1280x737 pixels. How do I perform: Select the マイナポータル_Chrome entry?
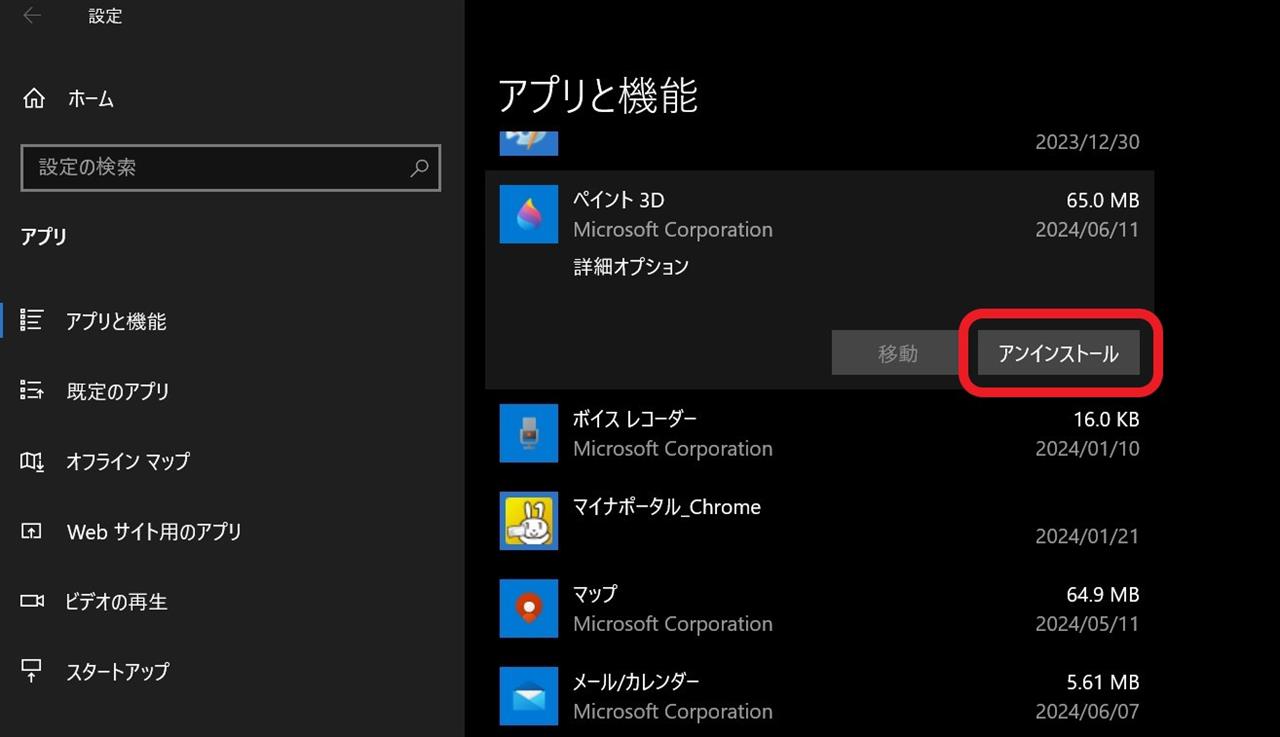tap(820, 521)
